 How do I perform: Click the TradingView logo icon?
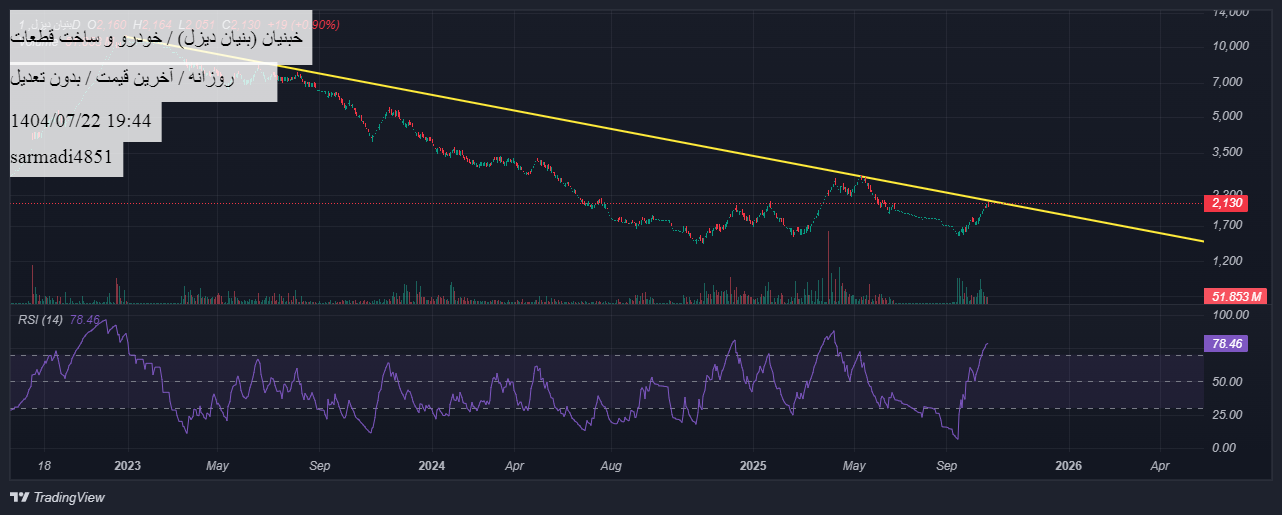19,497
